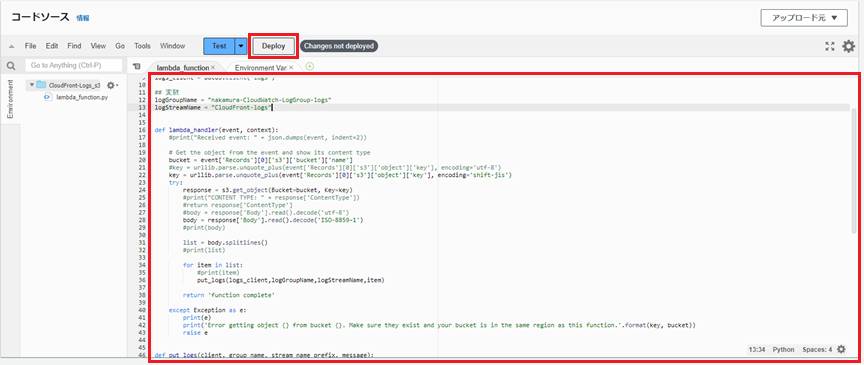Open the Edit menu

[52, 46]
